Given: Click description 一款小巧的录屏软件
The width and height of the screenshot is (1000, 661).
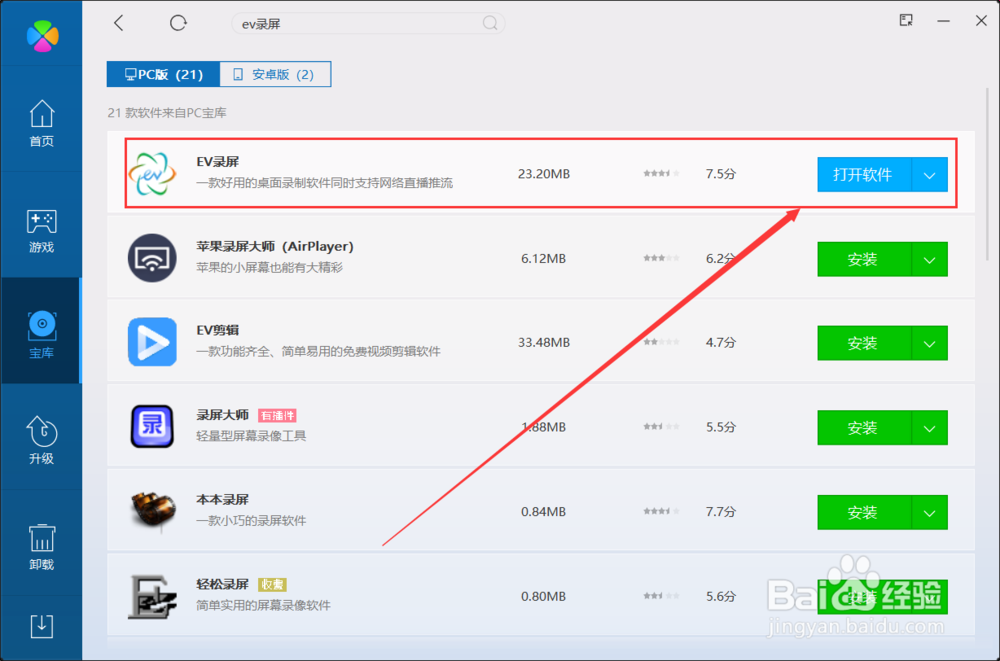Looking at the screenshot, I should (251, 521).
